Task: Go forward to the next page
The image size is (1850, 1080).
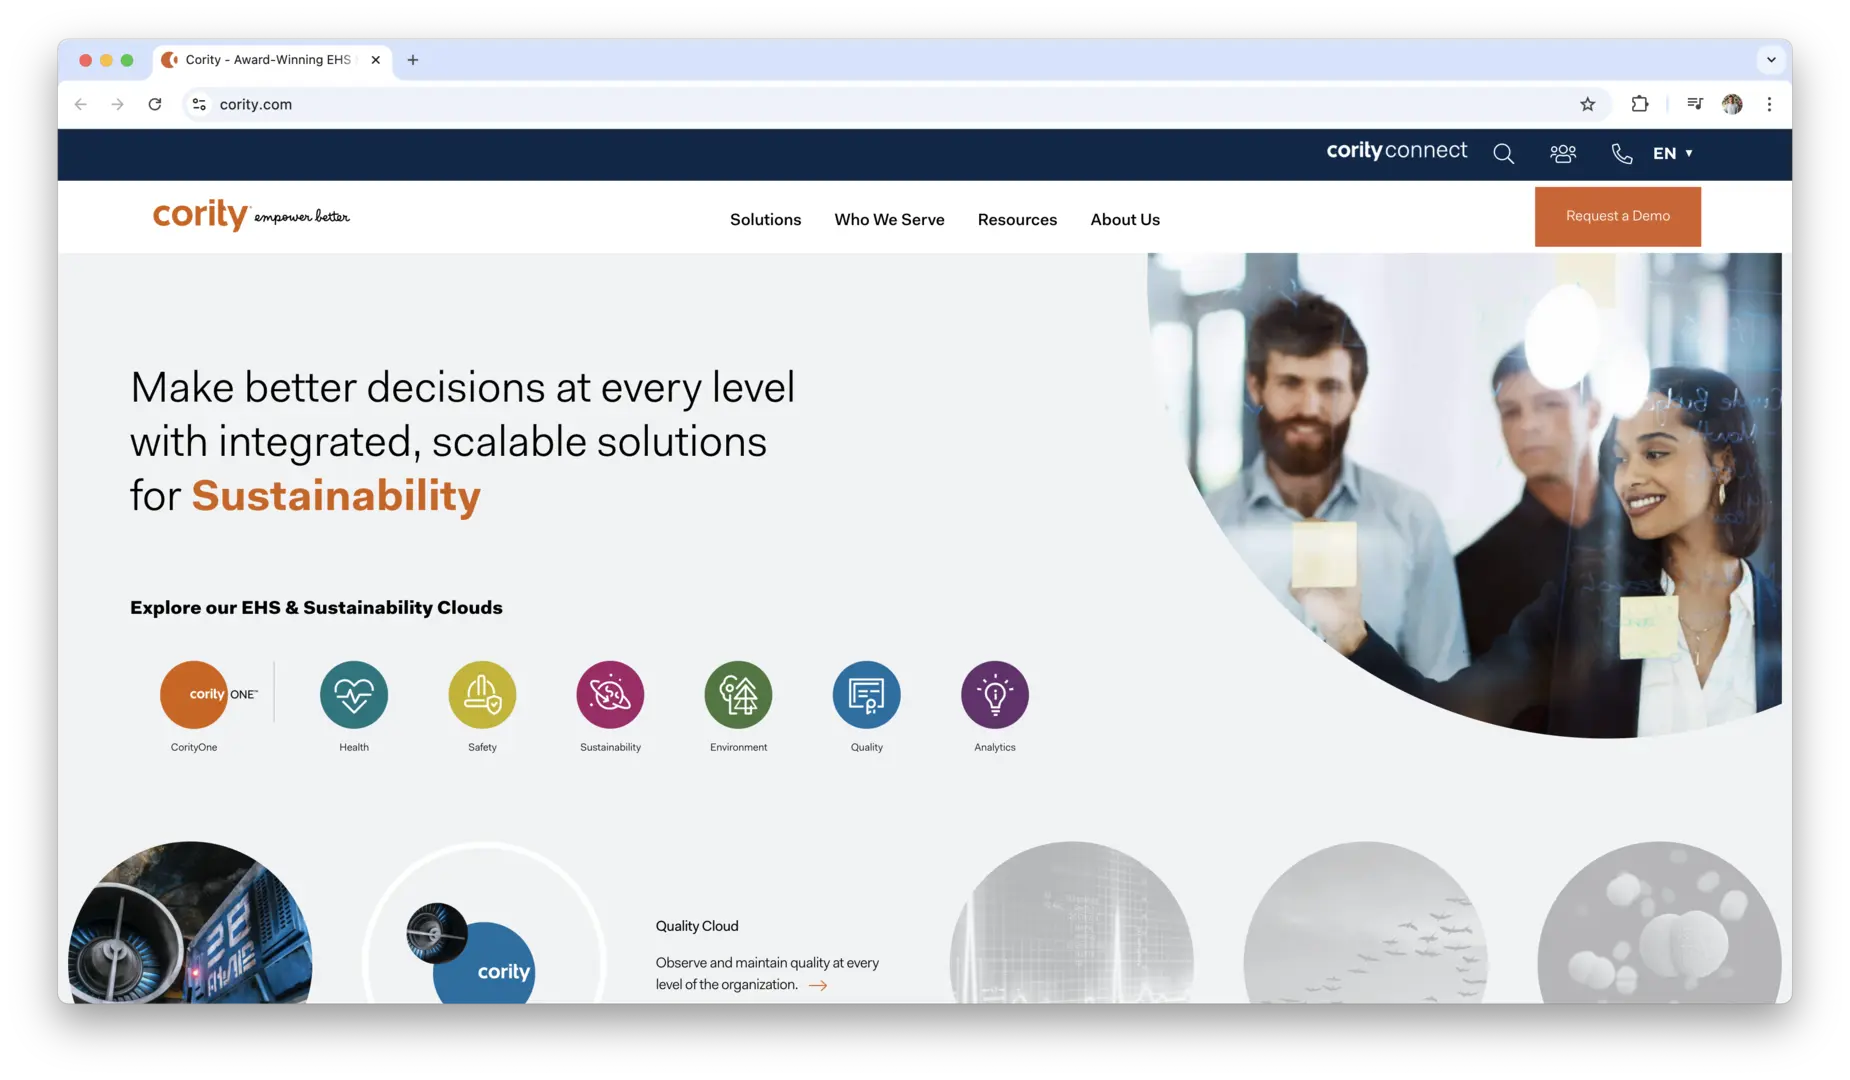Action: pos(118,104)
